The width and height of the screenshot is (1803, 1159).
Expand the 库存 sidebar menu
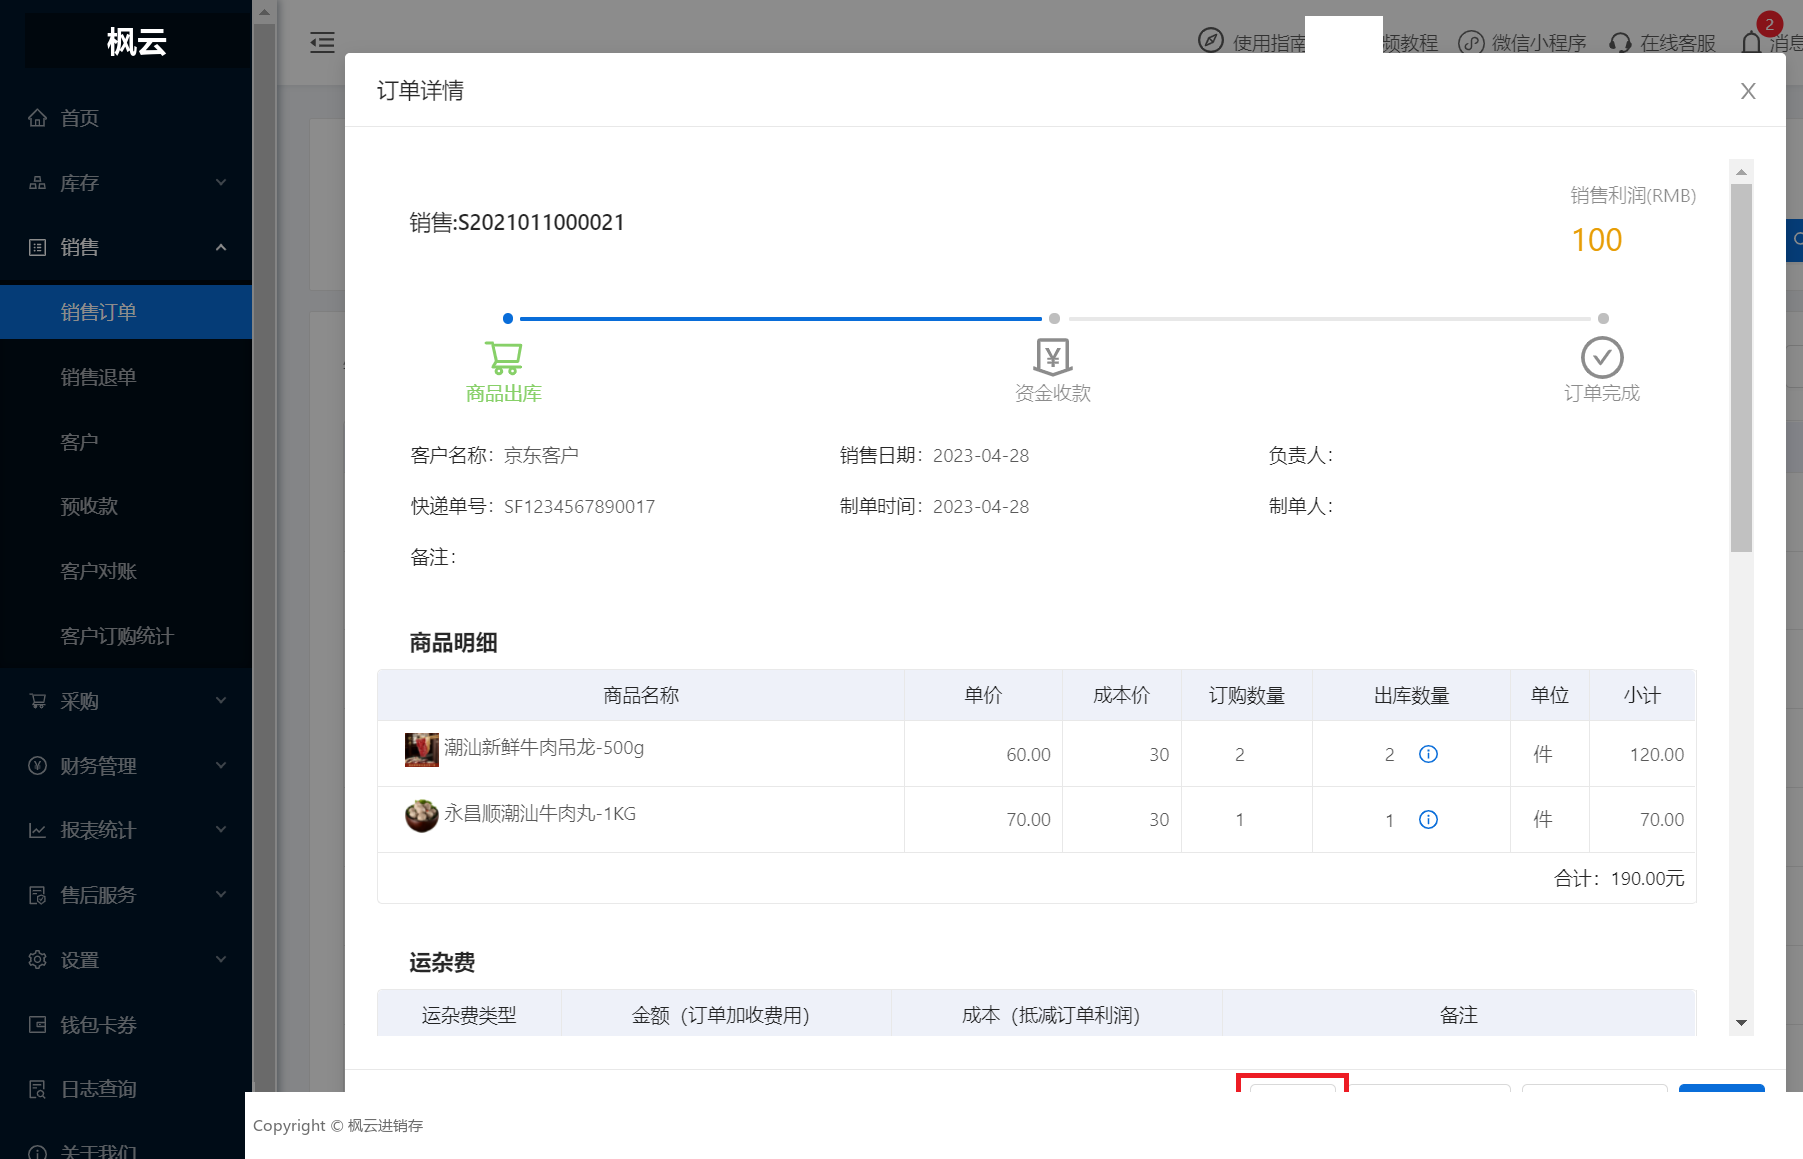click(126, 183)
